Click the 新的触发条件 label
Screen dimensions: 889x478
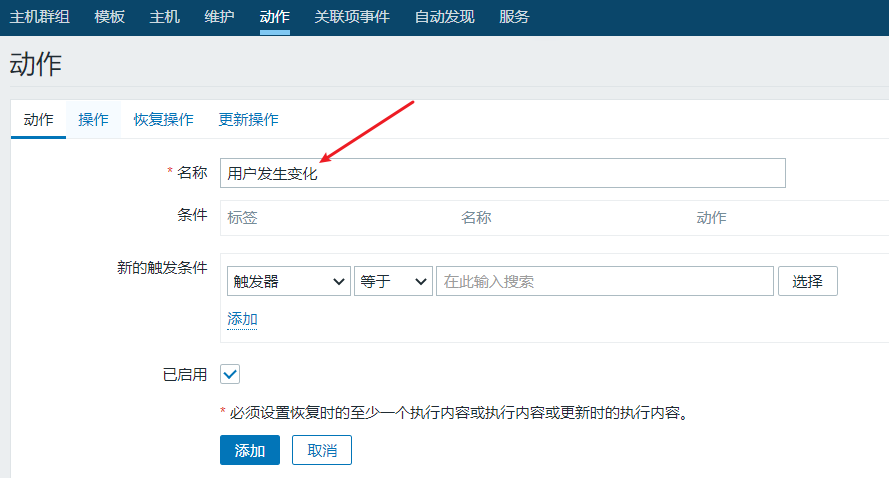point(162,268)
